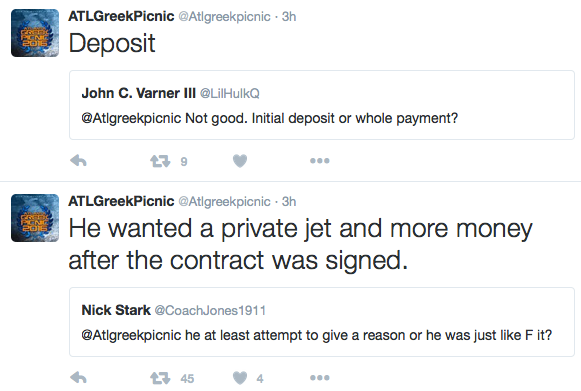The height and width of the screenshot is (391, 581).
Task: Reply to the private jet tweet
Action: point(78,378)
